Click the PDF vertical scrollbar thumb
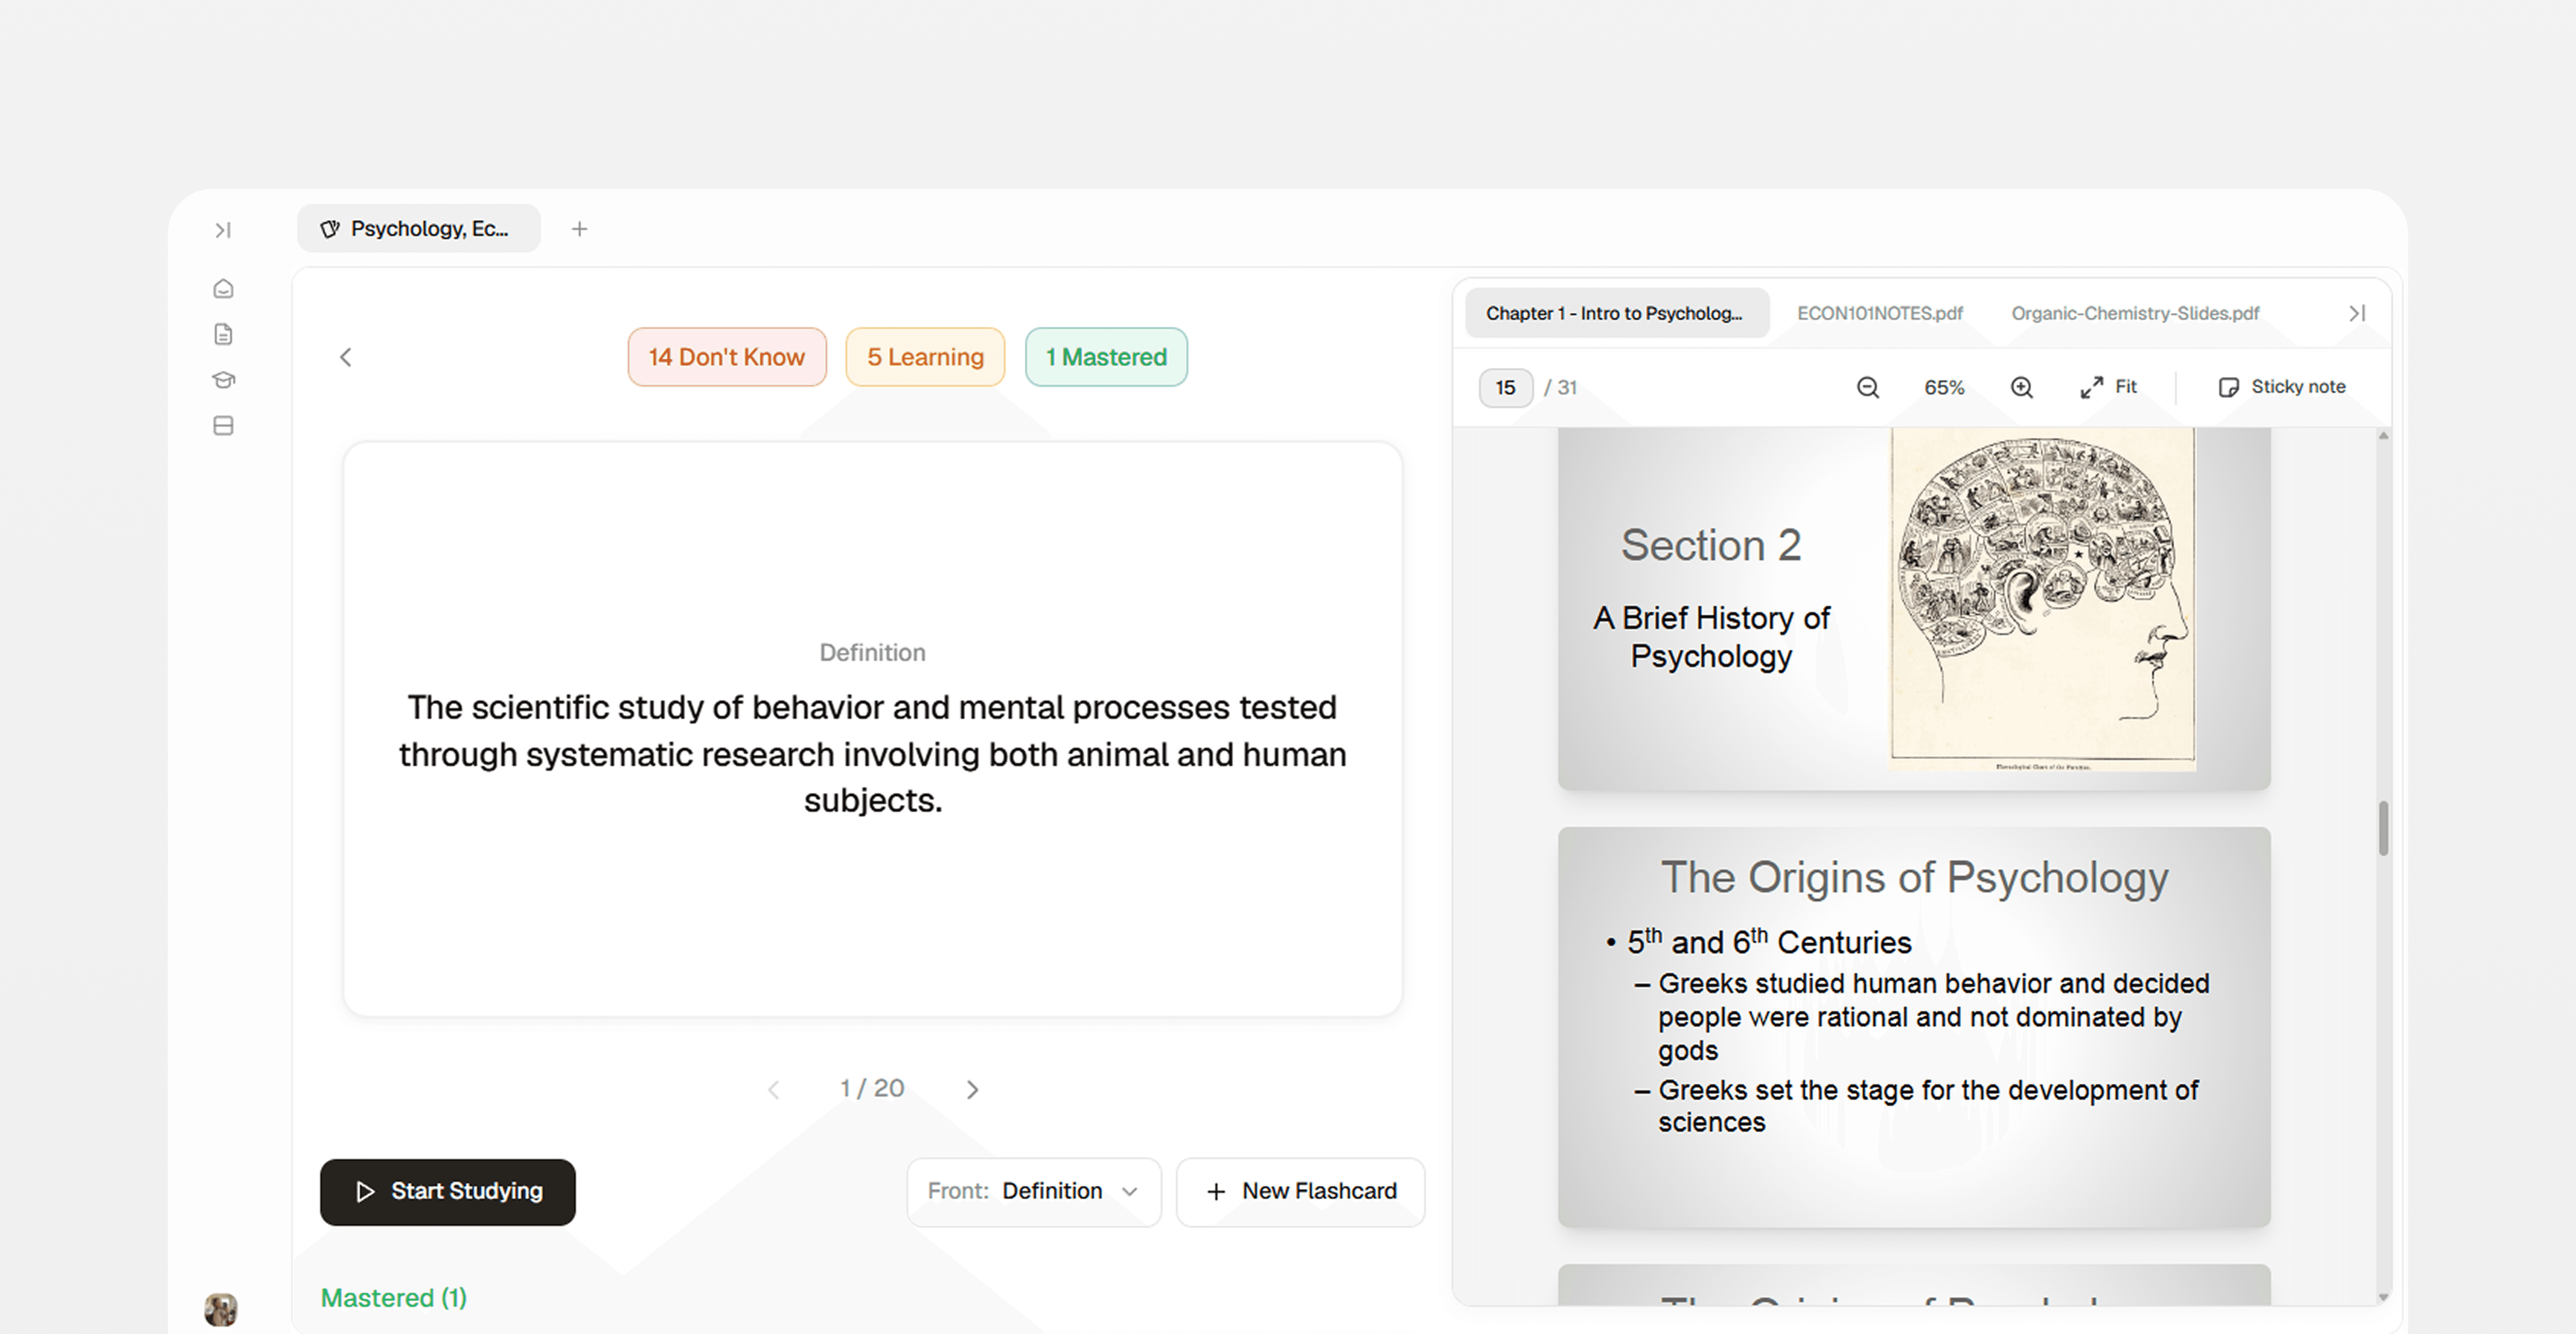 [2383, 829]
